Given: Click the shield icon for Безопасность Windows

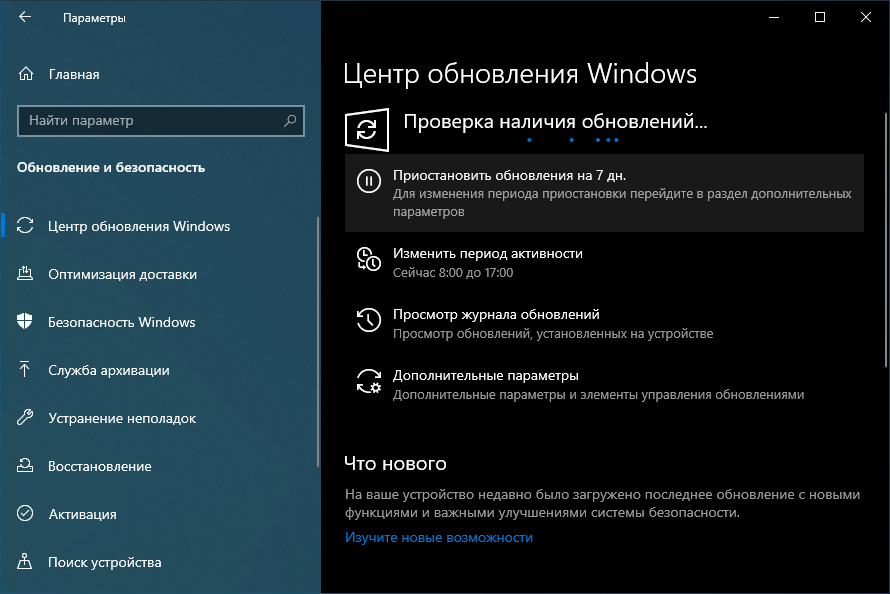Looking at the screenshot, I should click(x=26, y=322).
